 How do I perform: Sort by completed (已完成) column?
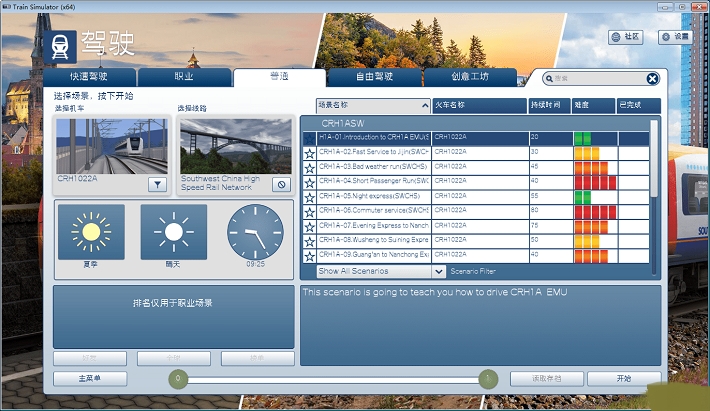tap(639, 105)
